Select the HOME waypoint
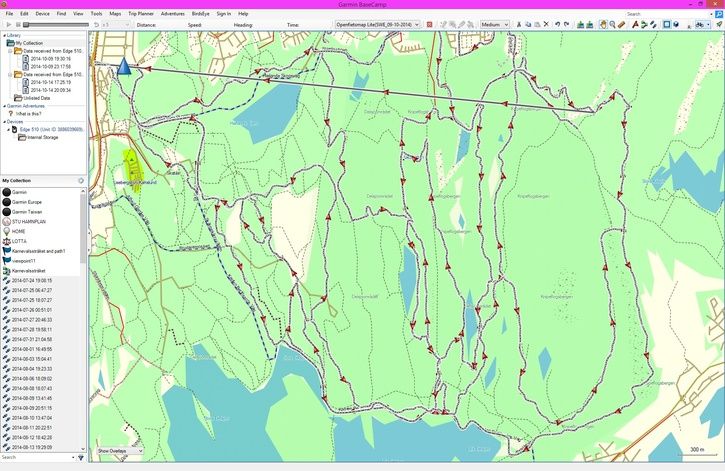This screenshot has height=471, width=725. click(18, 232)
